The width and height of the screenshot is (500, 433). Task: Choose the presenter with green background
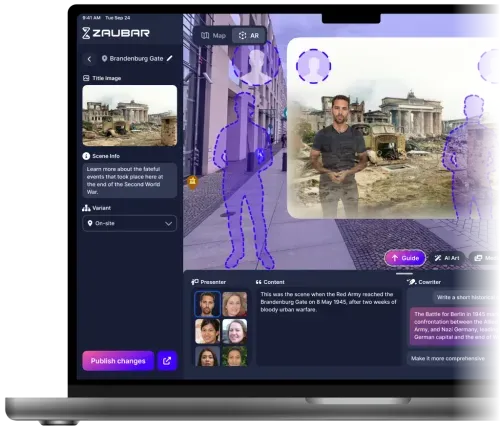coord(235,356)
